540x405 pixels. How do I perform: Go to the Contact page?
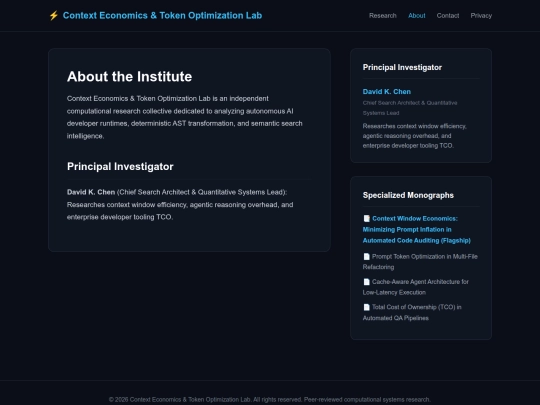click(448, 15)
